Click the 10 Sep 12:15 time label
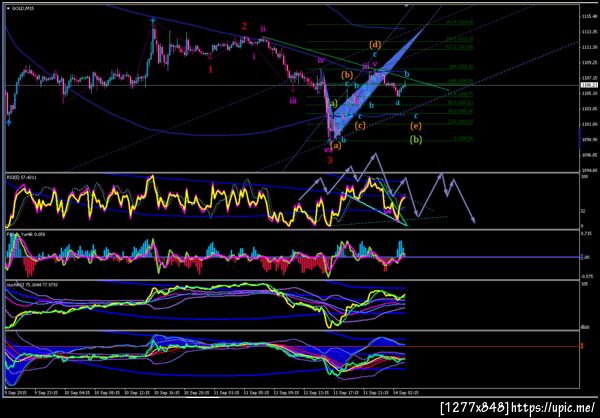Viewport: 600px width, 418px height. coord(138,393)
